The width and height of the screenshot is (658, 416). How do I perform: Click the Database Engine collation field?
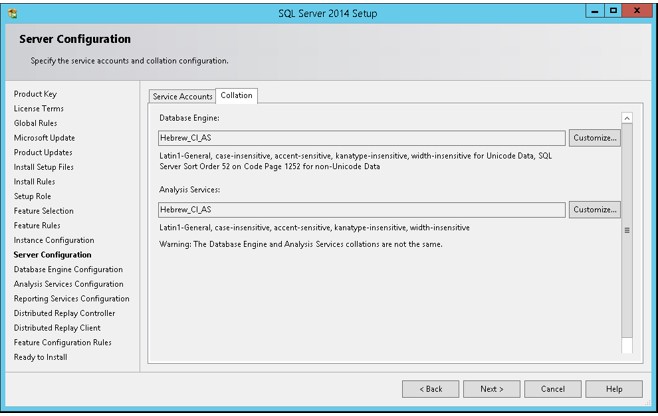(362, 138)
